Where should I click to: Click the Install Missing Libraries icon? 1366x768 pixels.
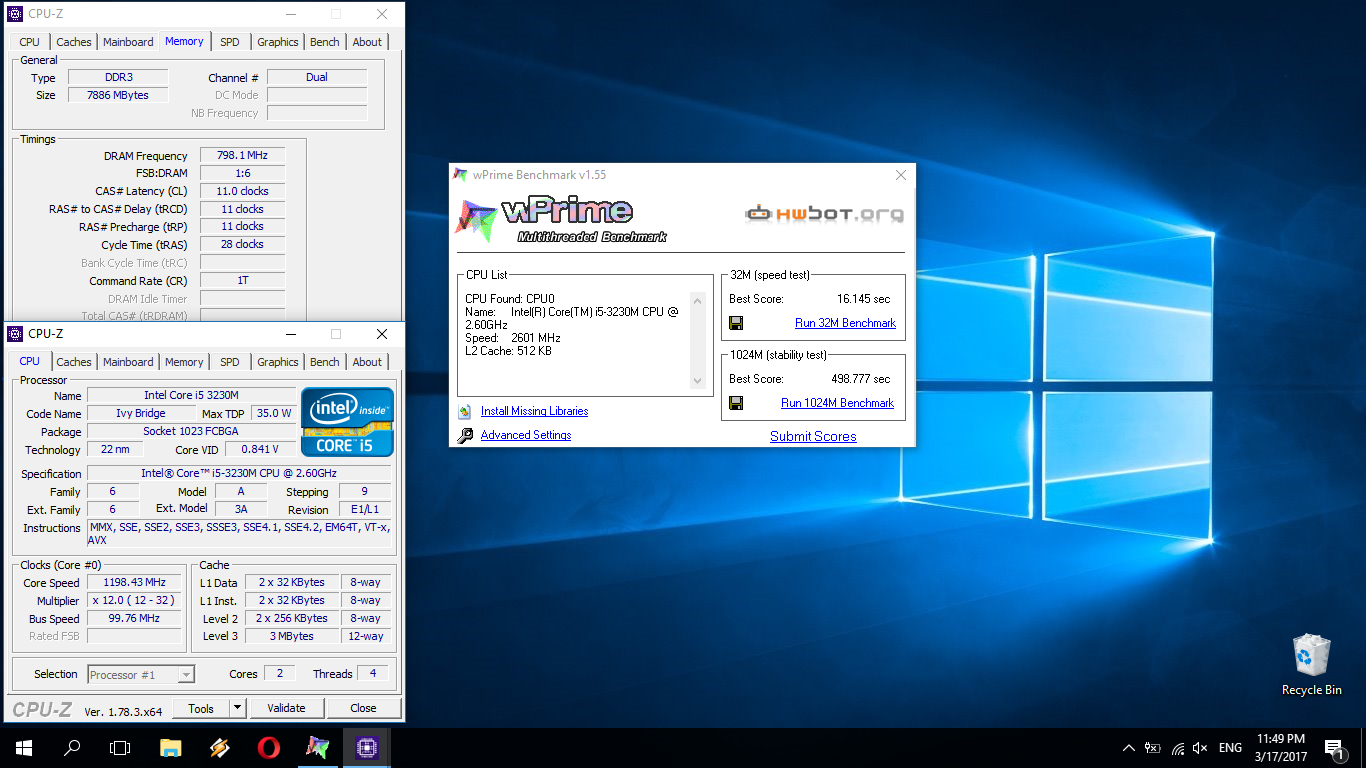(465, 411)
